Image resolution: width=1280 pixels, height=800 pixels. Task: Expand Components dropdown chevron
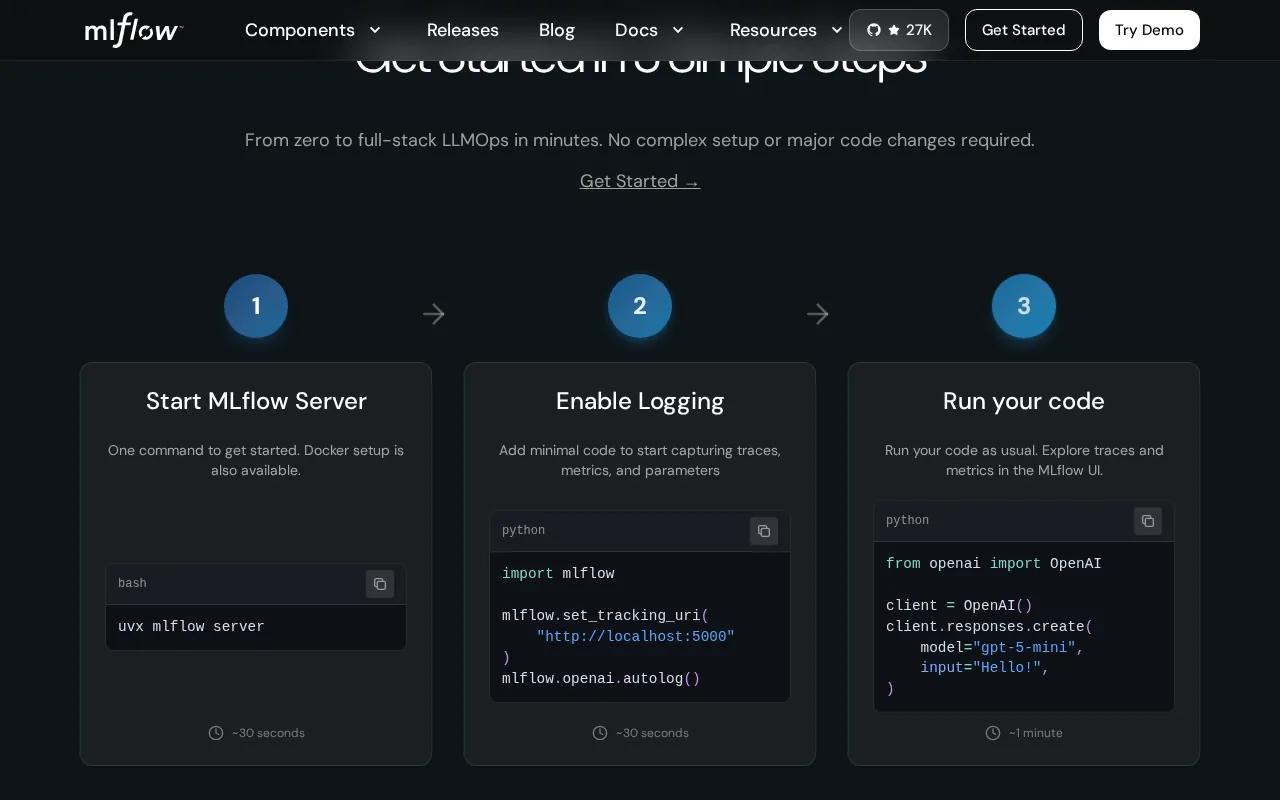[x=375, y=30]
